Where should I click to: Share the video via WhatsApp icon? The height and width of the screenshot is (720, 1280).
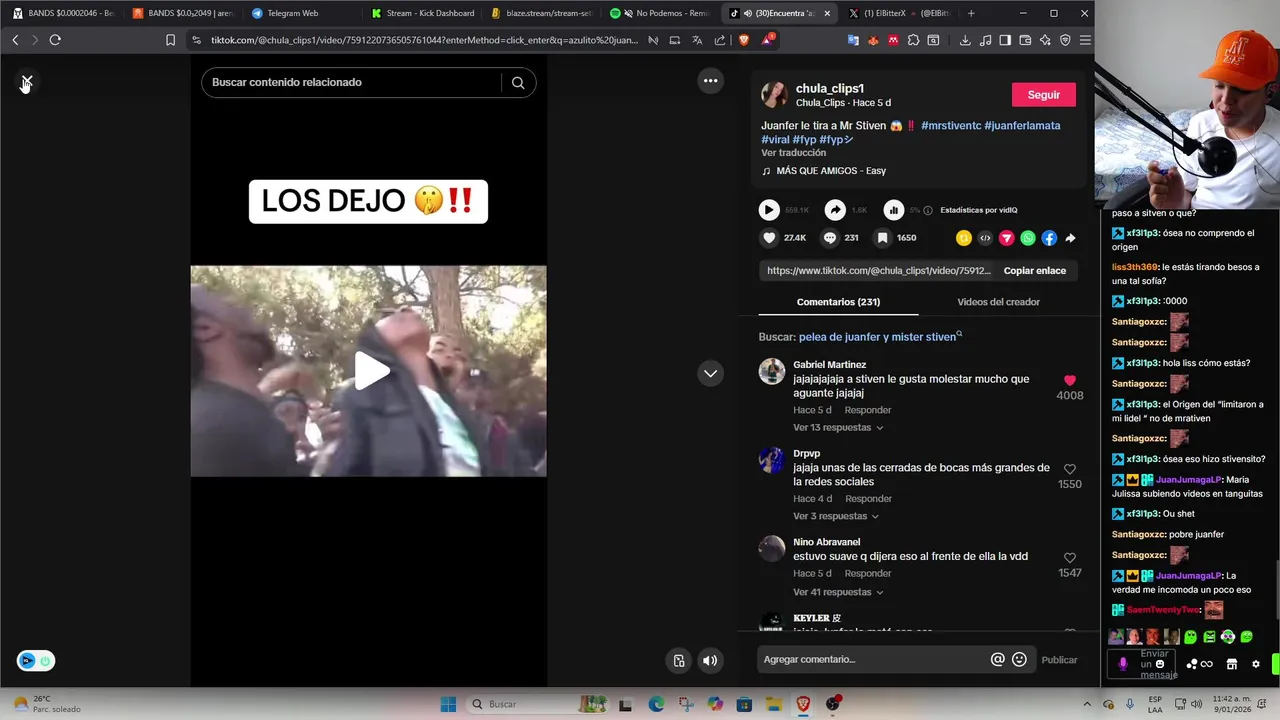tap(1028, 238)
